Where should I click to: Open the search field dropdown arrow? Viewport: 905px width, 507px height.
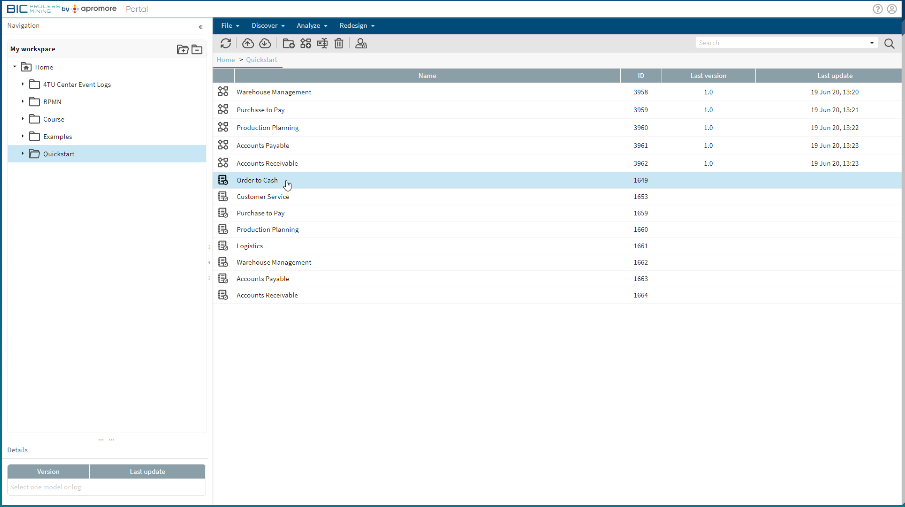click(872, 44)
